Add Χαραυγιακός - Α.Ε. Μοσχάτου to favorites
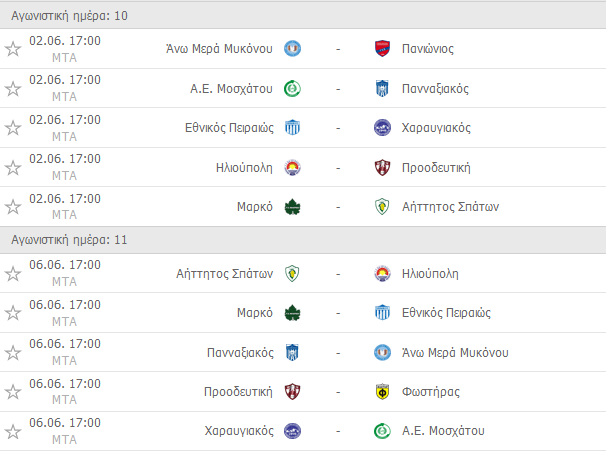 [x=13, y=431]
